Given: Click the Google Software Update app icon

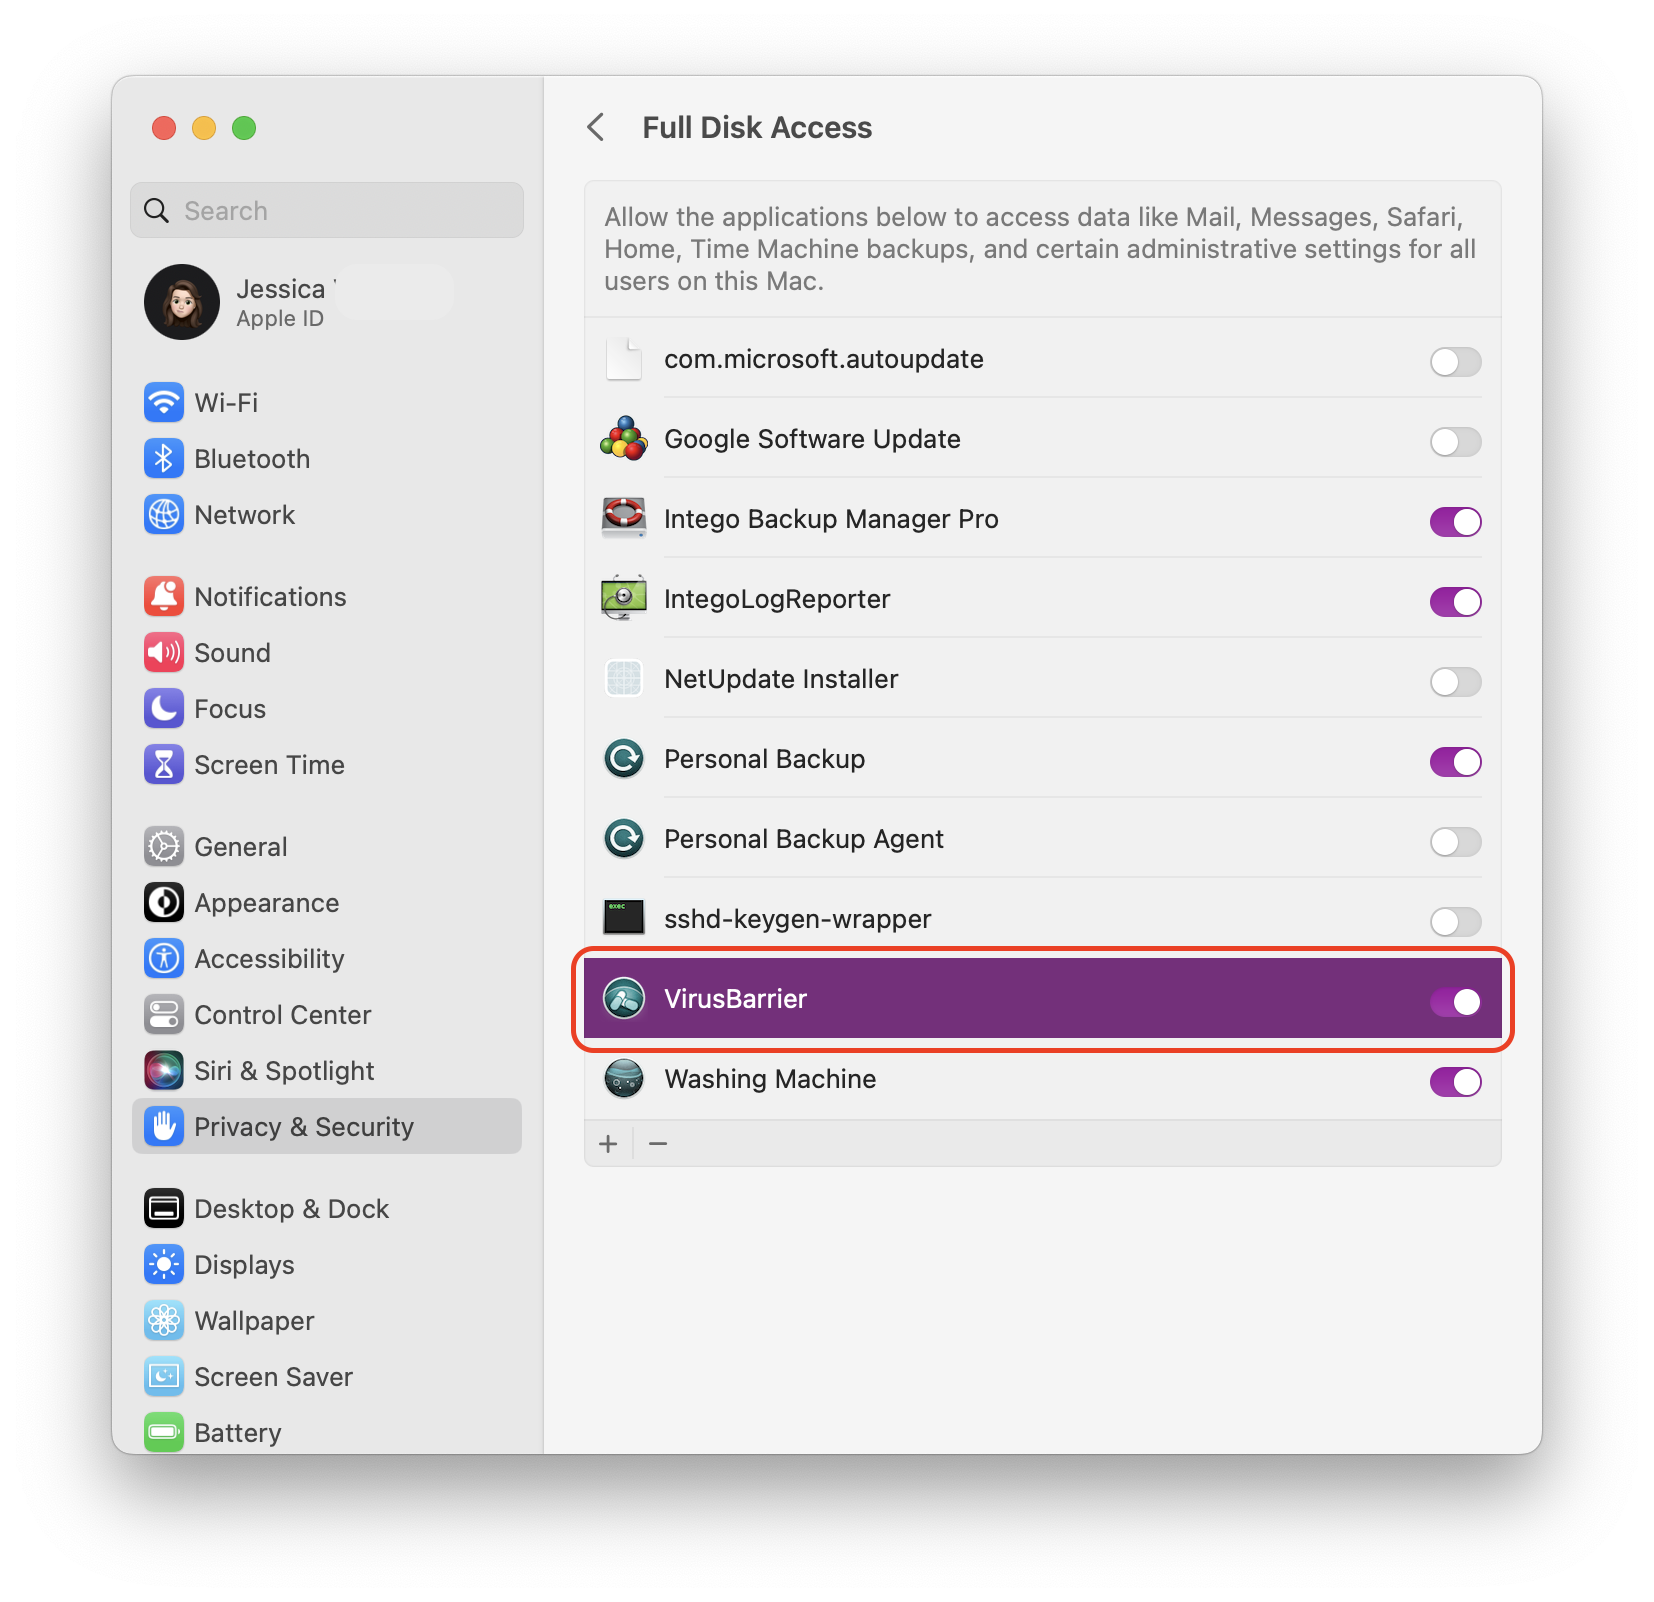Looking at the screenshot, I should 624,439.
